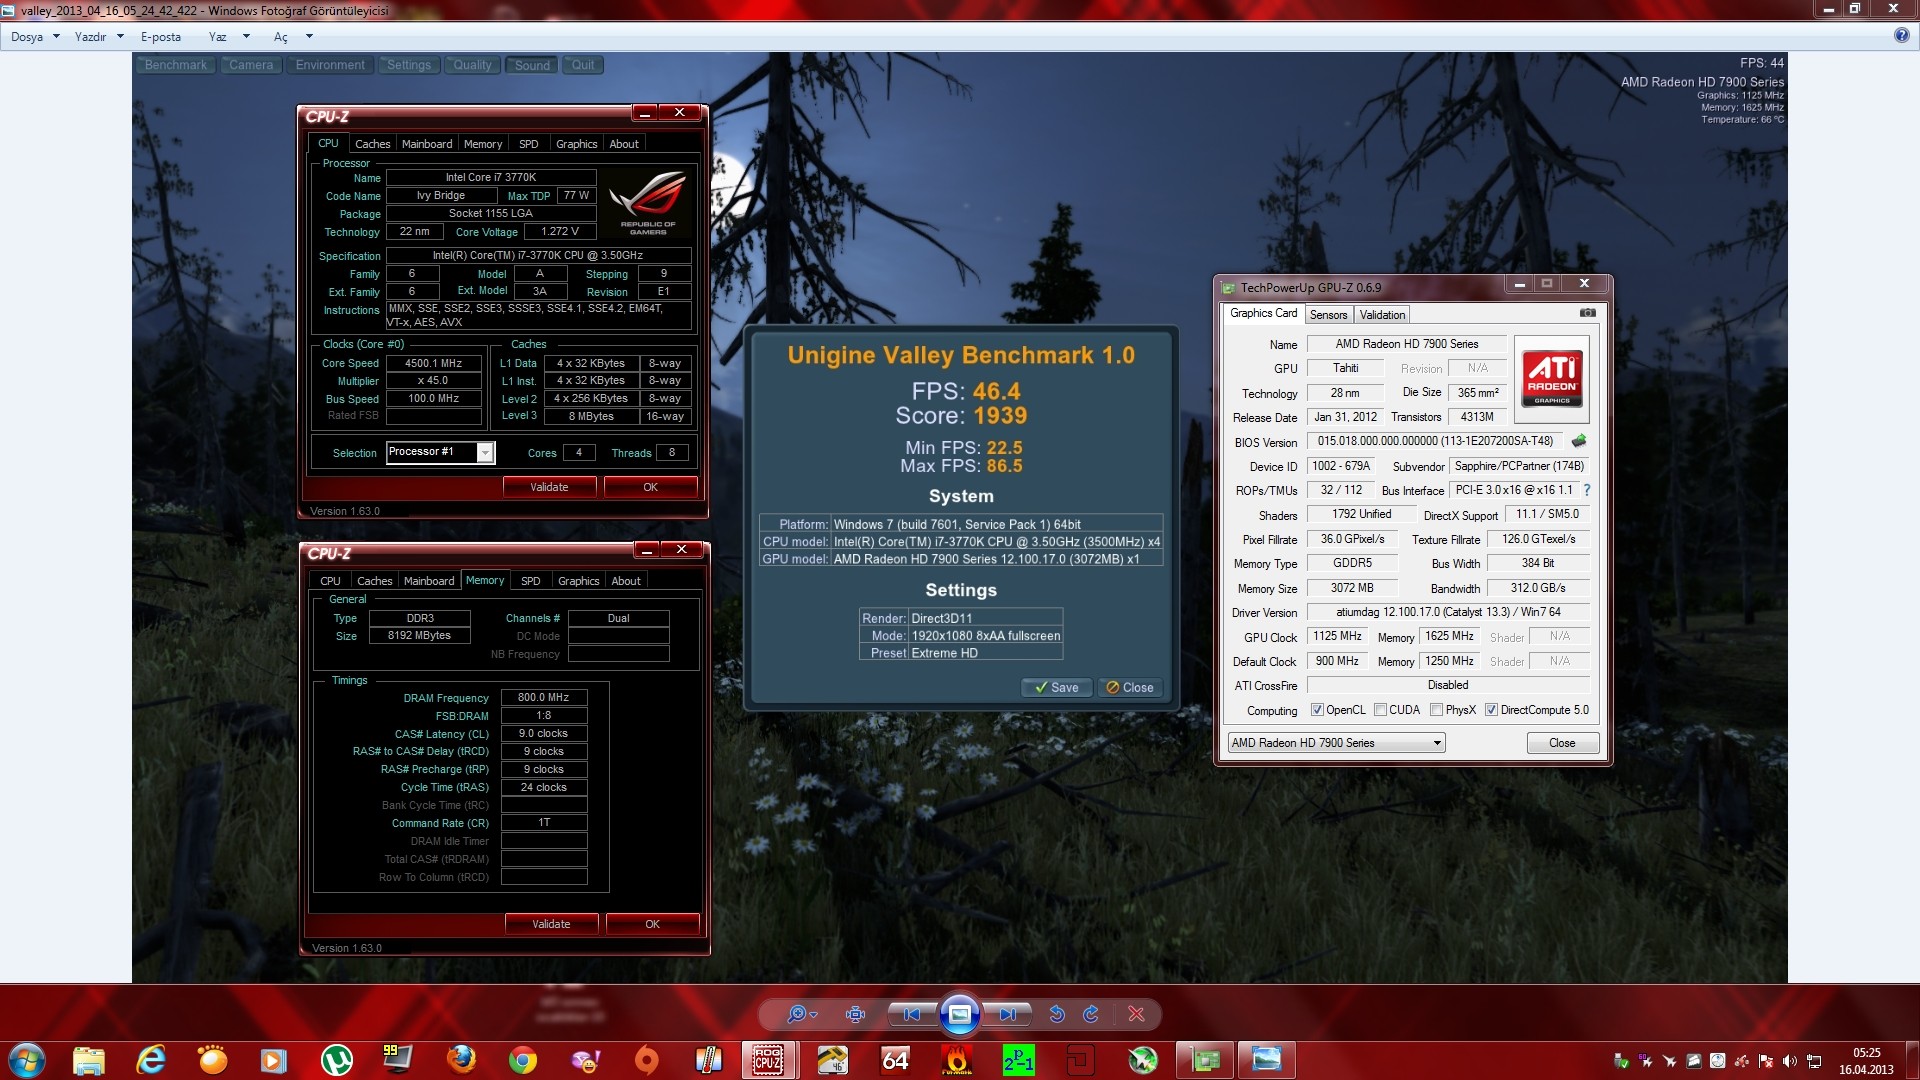Toggle the OpenCL checkbox

tap(1317, 710)
